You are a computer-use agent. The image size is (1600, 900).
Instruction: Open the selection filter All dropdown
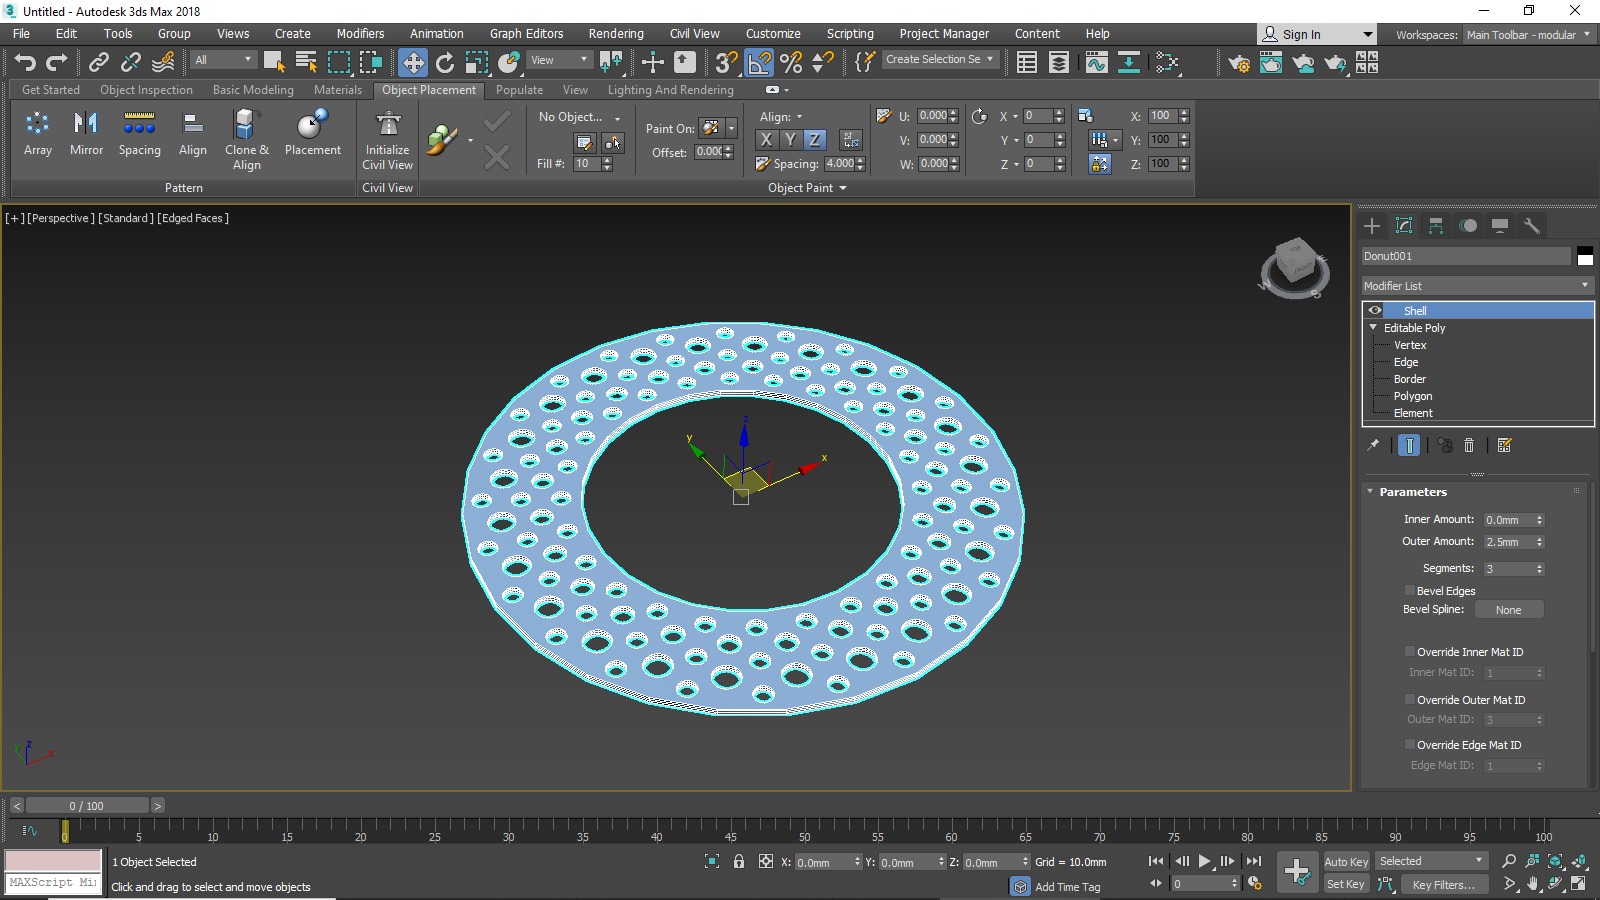pyautogui.click(x=223, y=60)
